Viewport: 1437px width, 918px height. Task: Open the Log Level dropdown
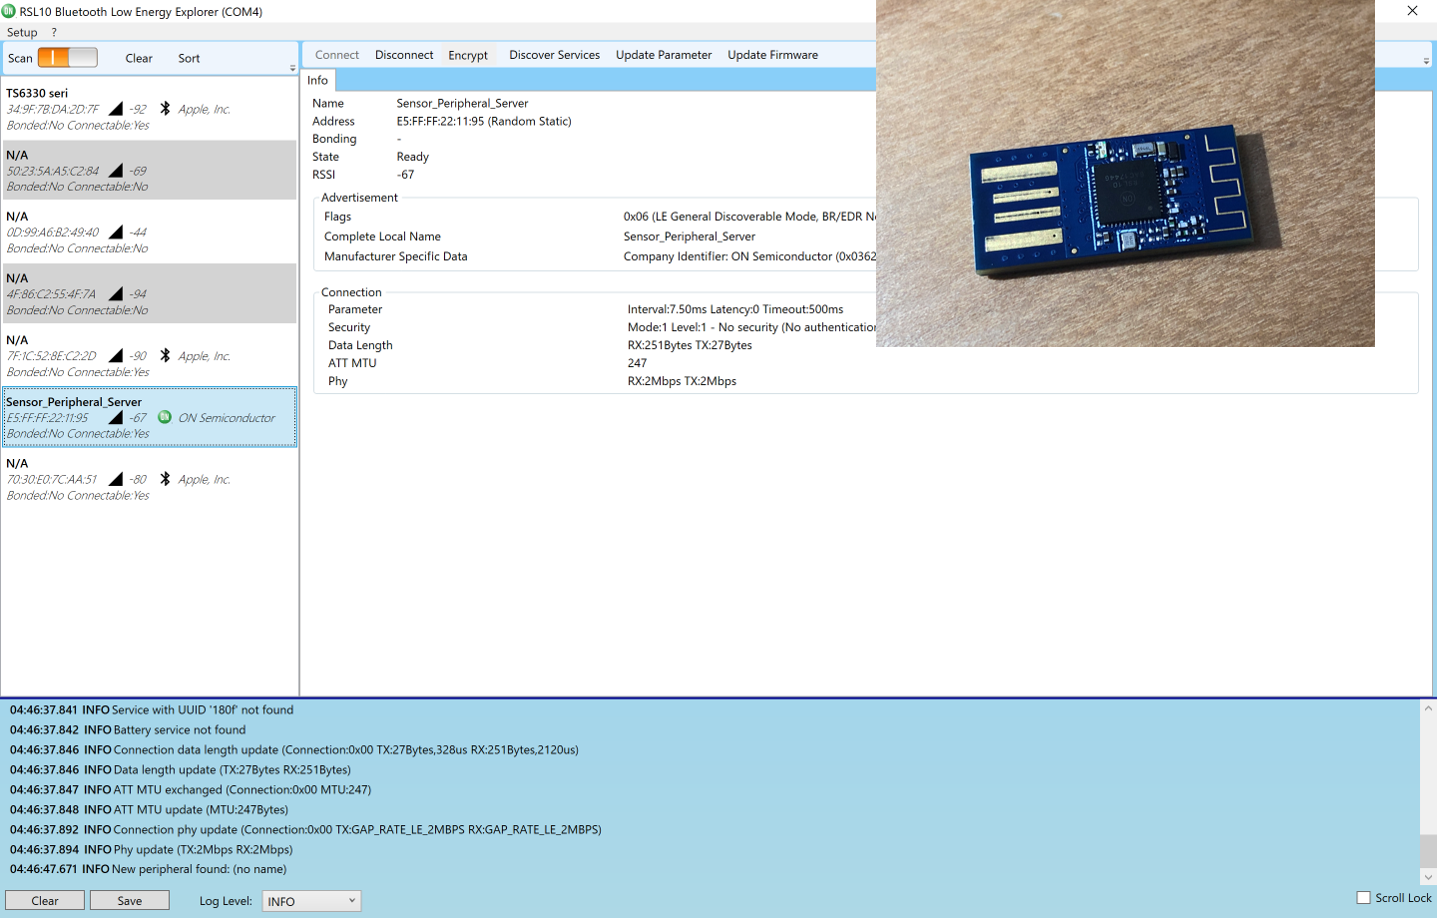point(311,901)
